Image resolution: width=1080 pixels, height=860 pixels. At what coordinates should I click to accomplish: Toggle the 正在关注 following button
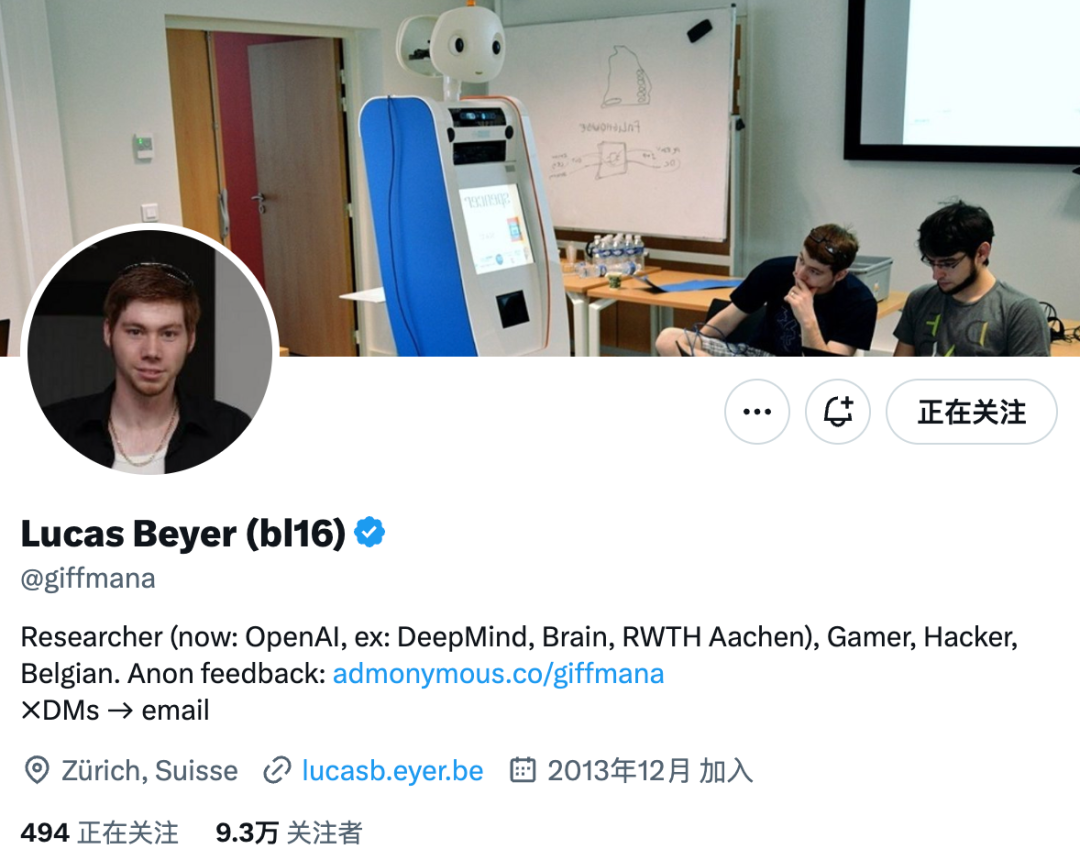point(971,412)
